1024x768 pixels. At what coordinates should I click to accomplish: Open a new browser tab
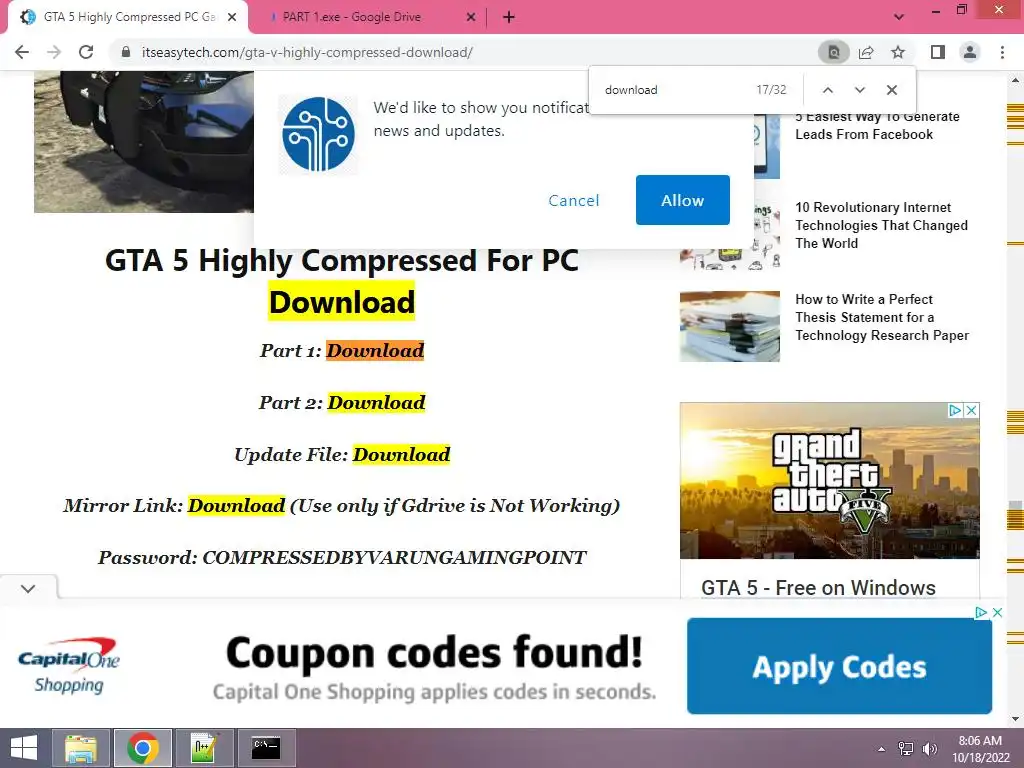[x=509, y=18]
